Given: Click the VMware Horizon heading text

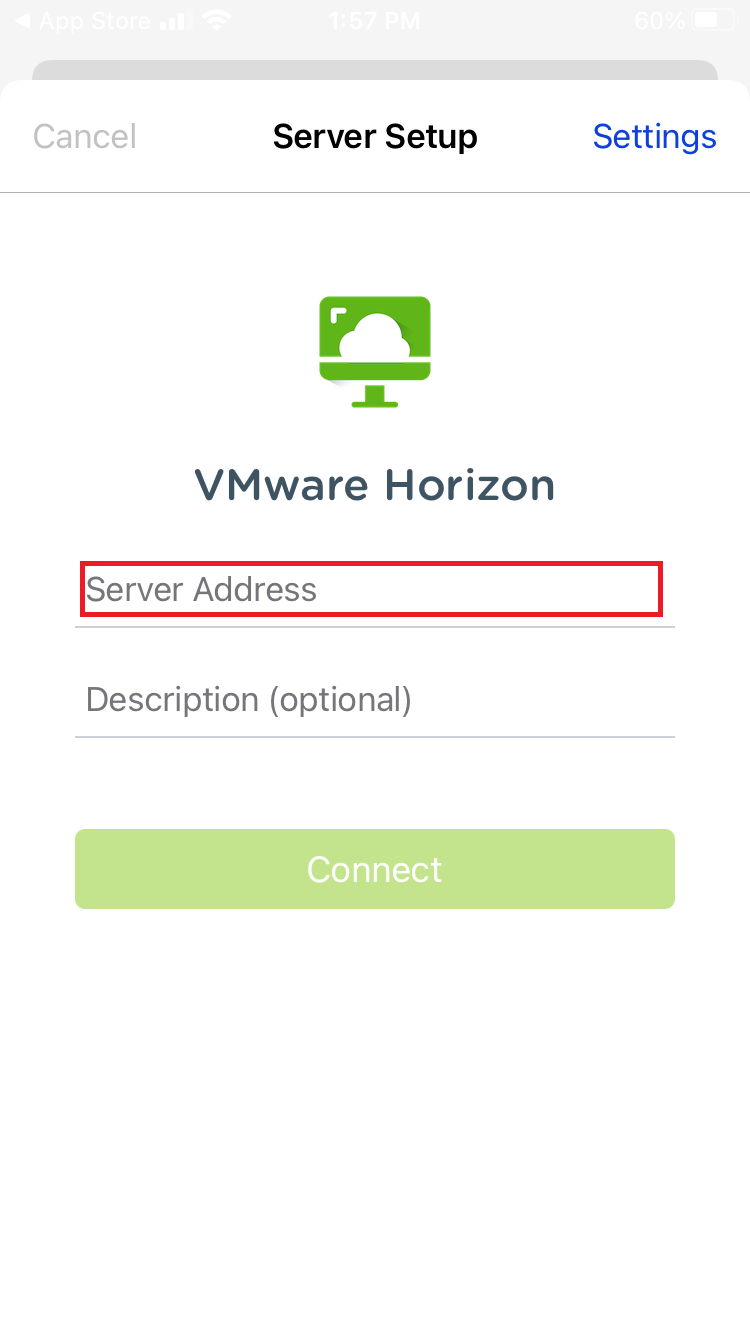Looking at the screenshot, I should point(375,485).
